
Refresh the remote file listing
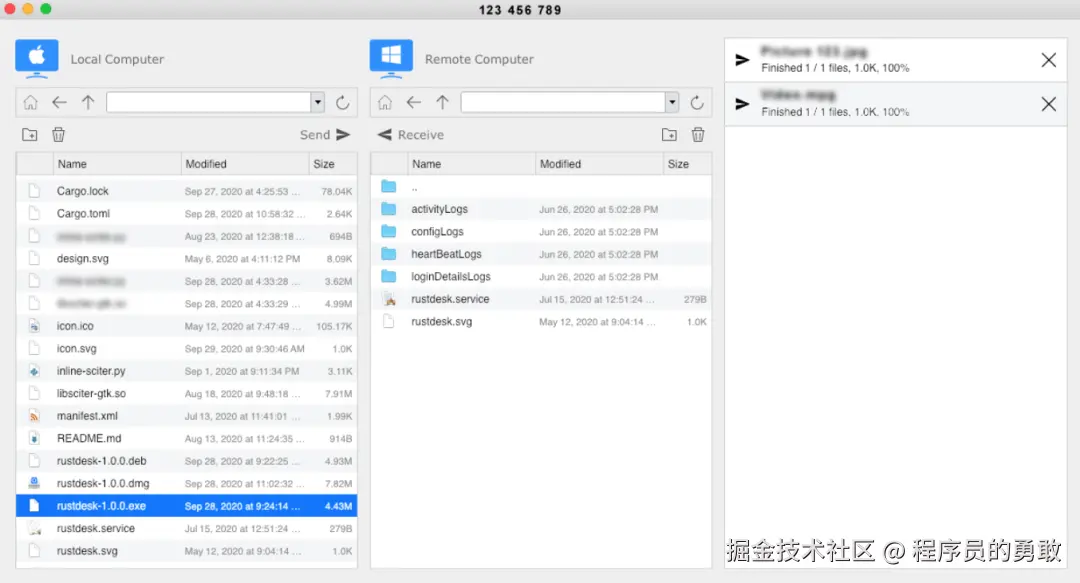[695, 102]
